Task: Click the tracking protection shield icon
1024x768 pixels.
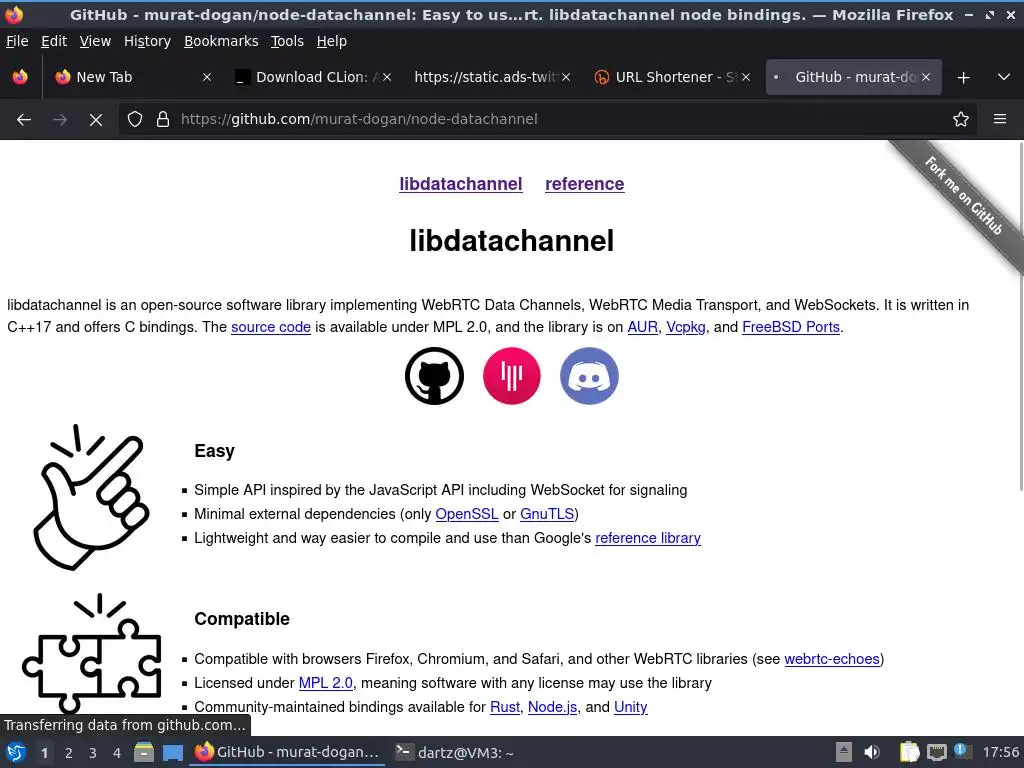Action: 135,120
